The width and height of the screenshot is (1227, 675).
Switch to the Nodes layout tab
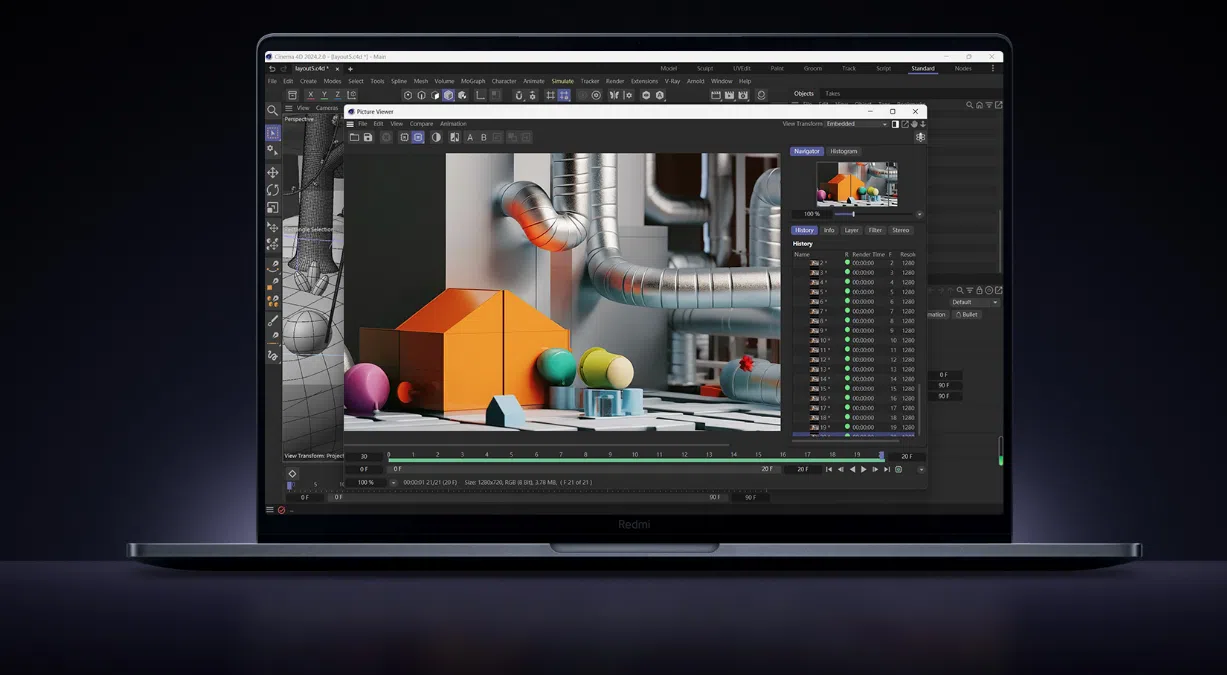coord(963,68)
